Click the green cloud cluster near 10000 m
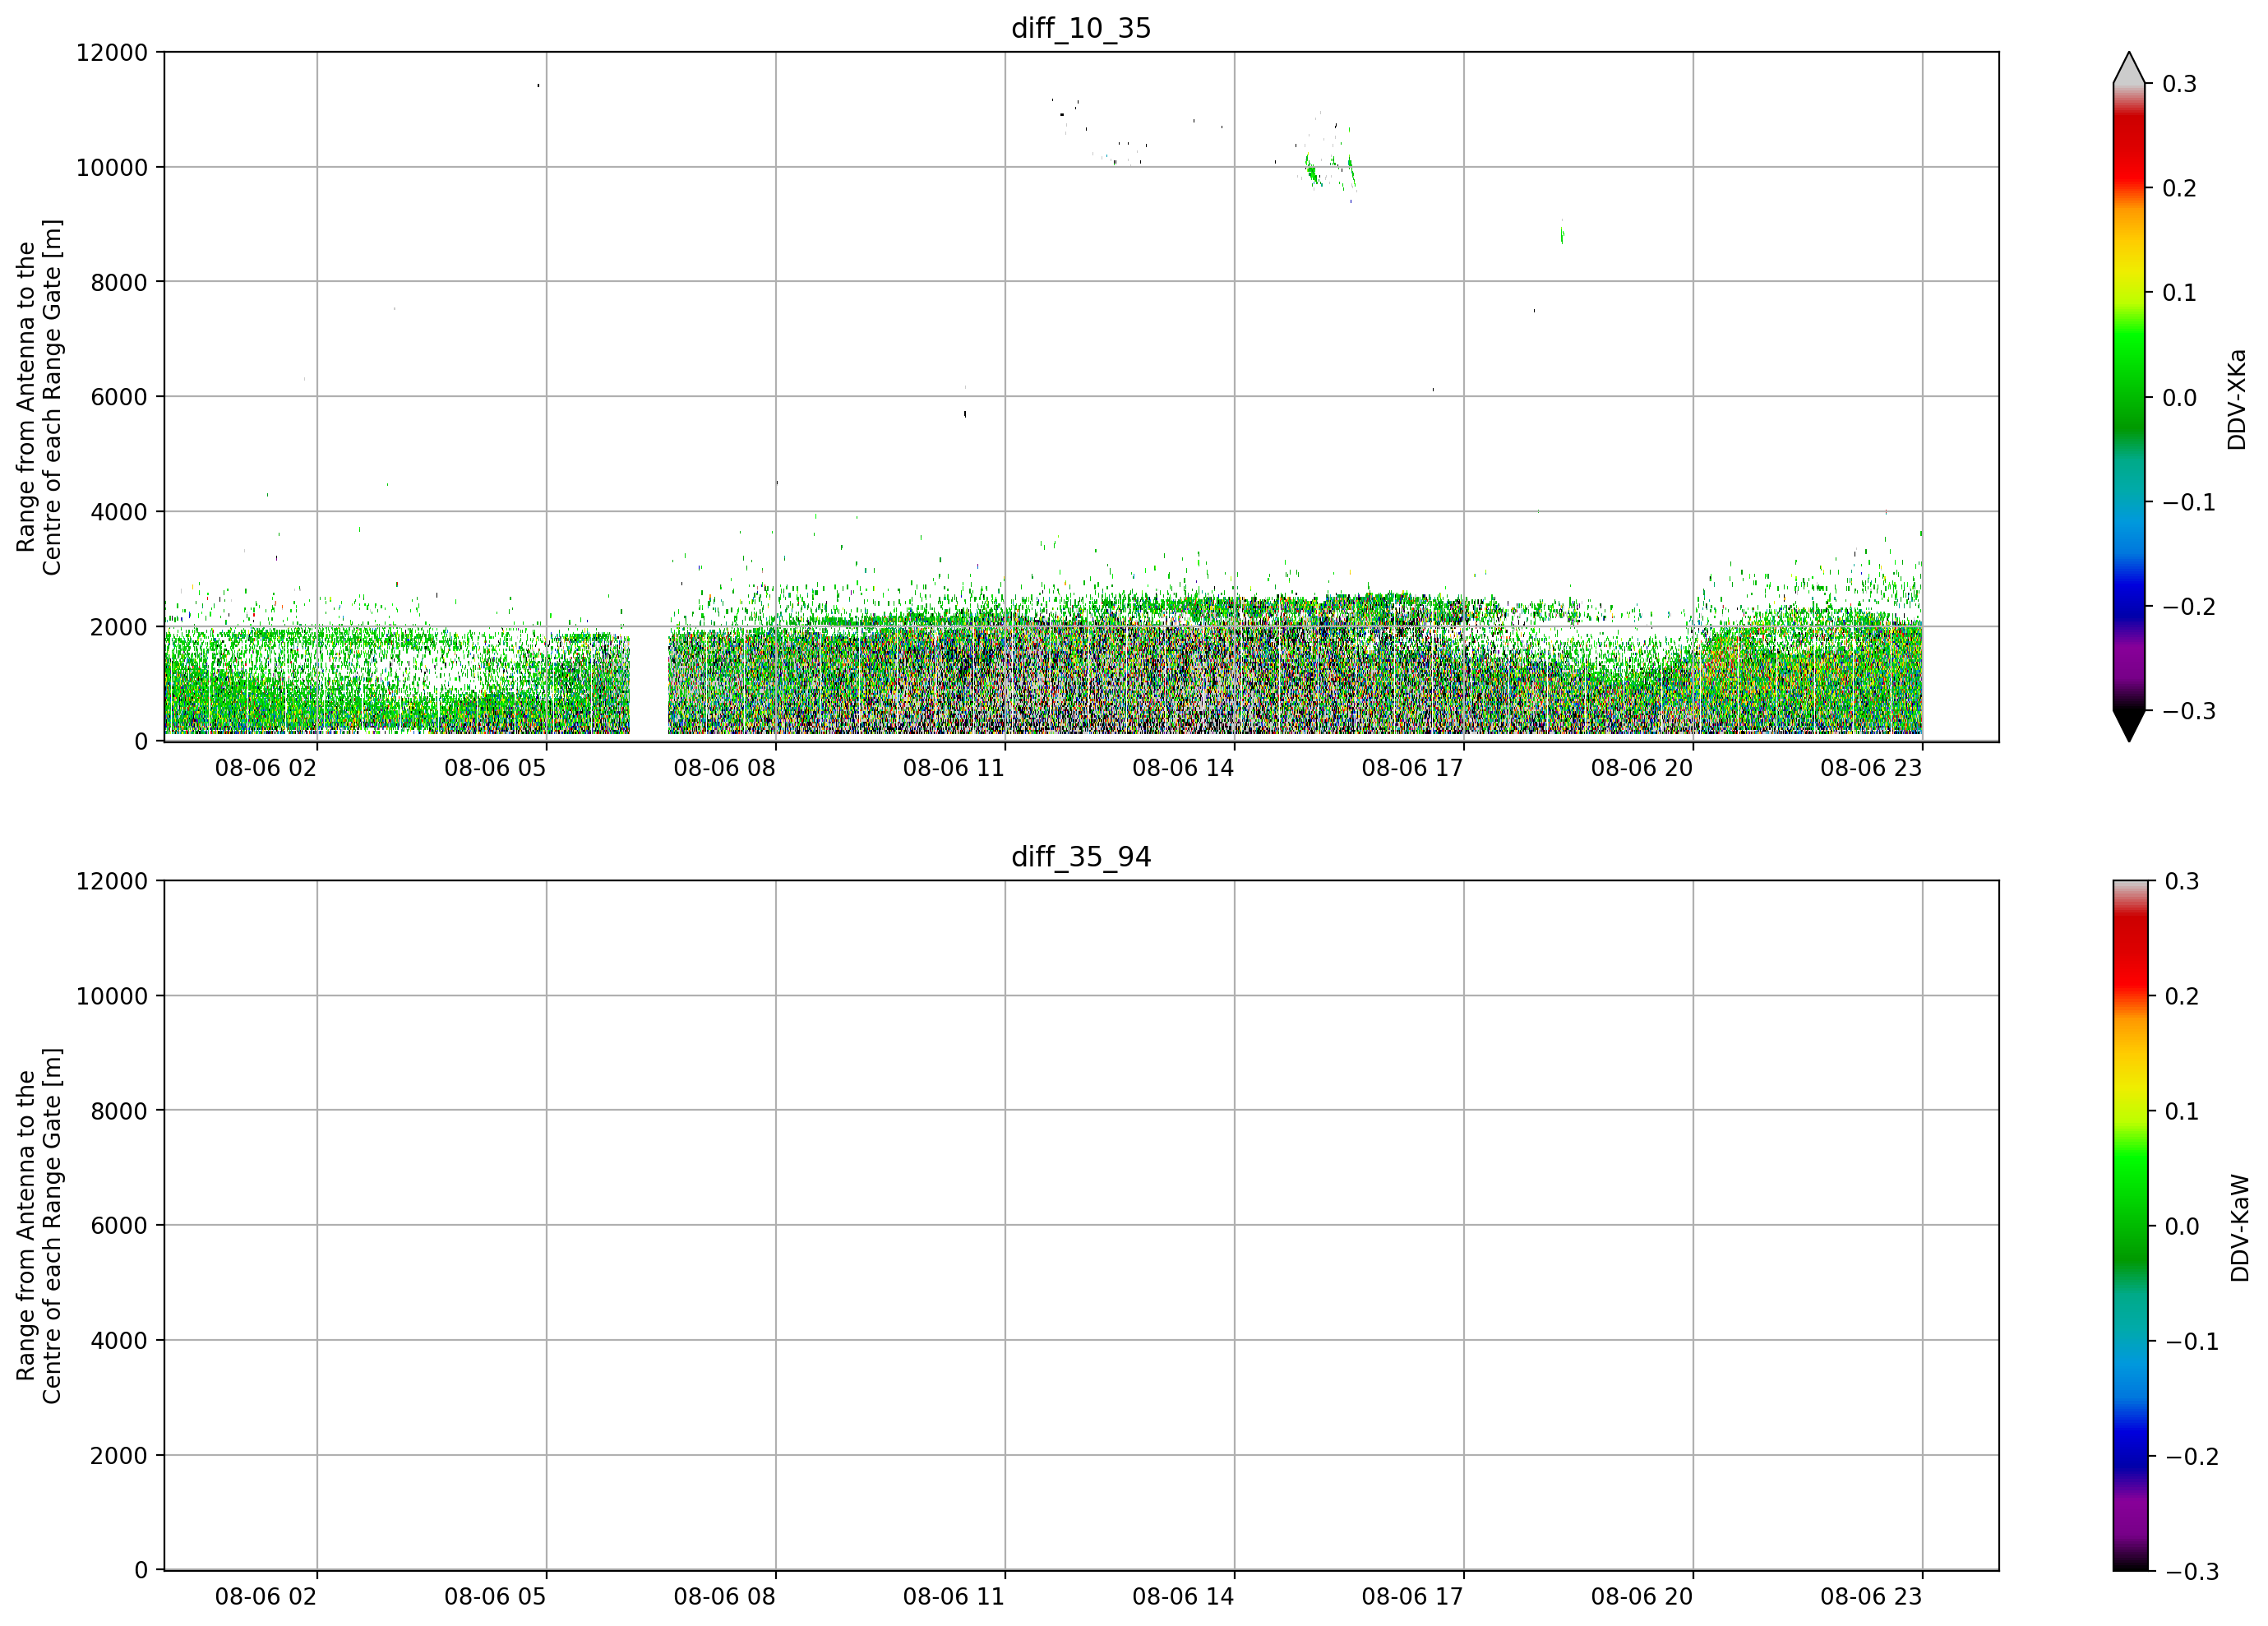Viewport: 2268px width, 1626px height. [x=1329, y=170]
